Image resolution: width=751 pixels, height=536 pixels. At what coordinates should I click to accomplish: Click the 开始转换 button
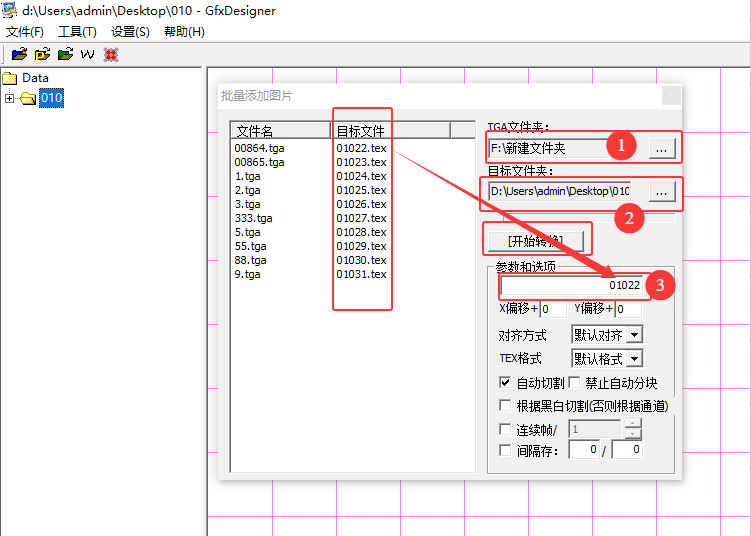(534, 241)
